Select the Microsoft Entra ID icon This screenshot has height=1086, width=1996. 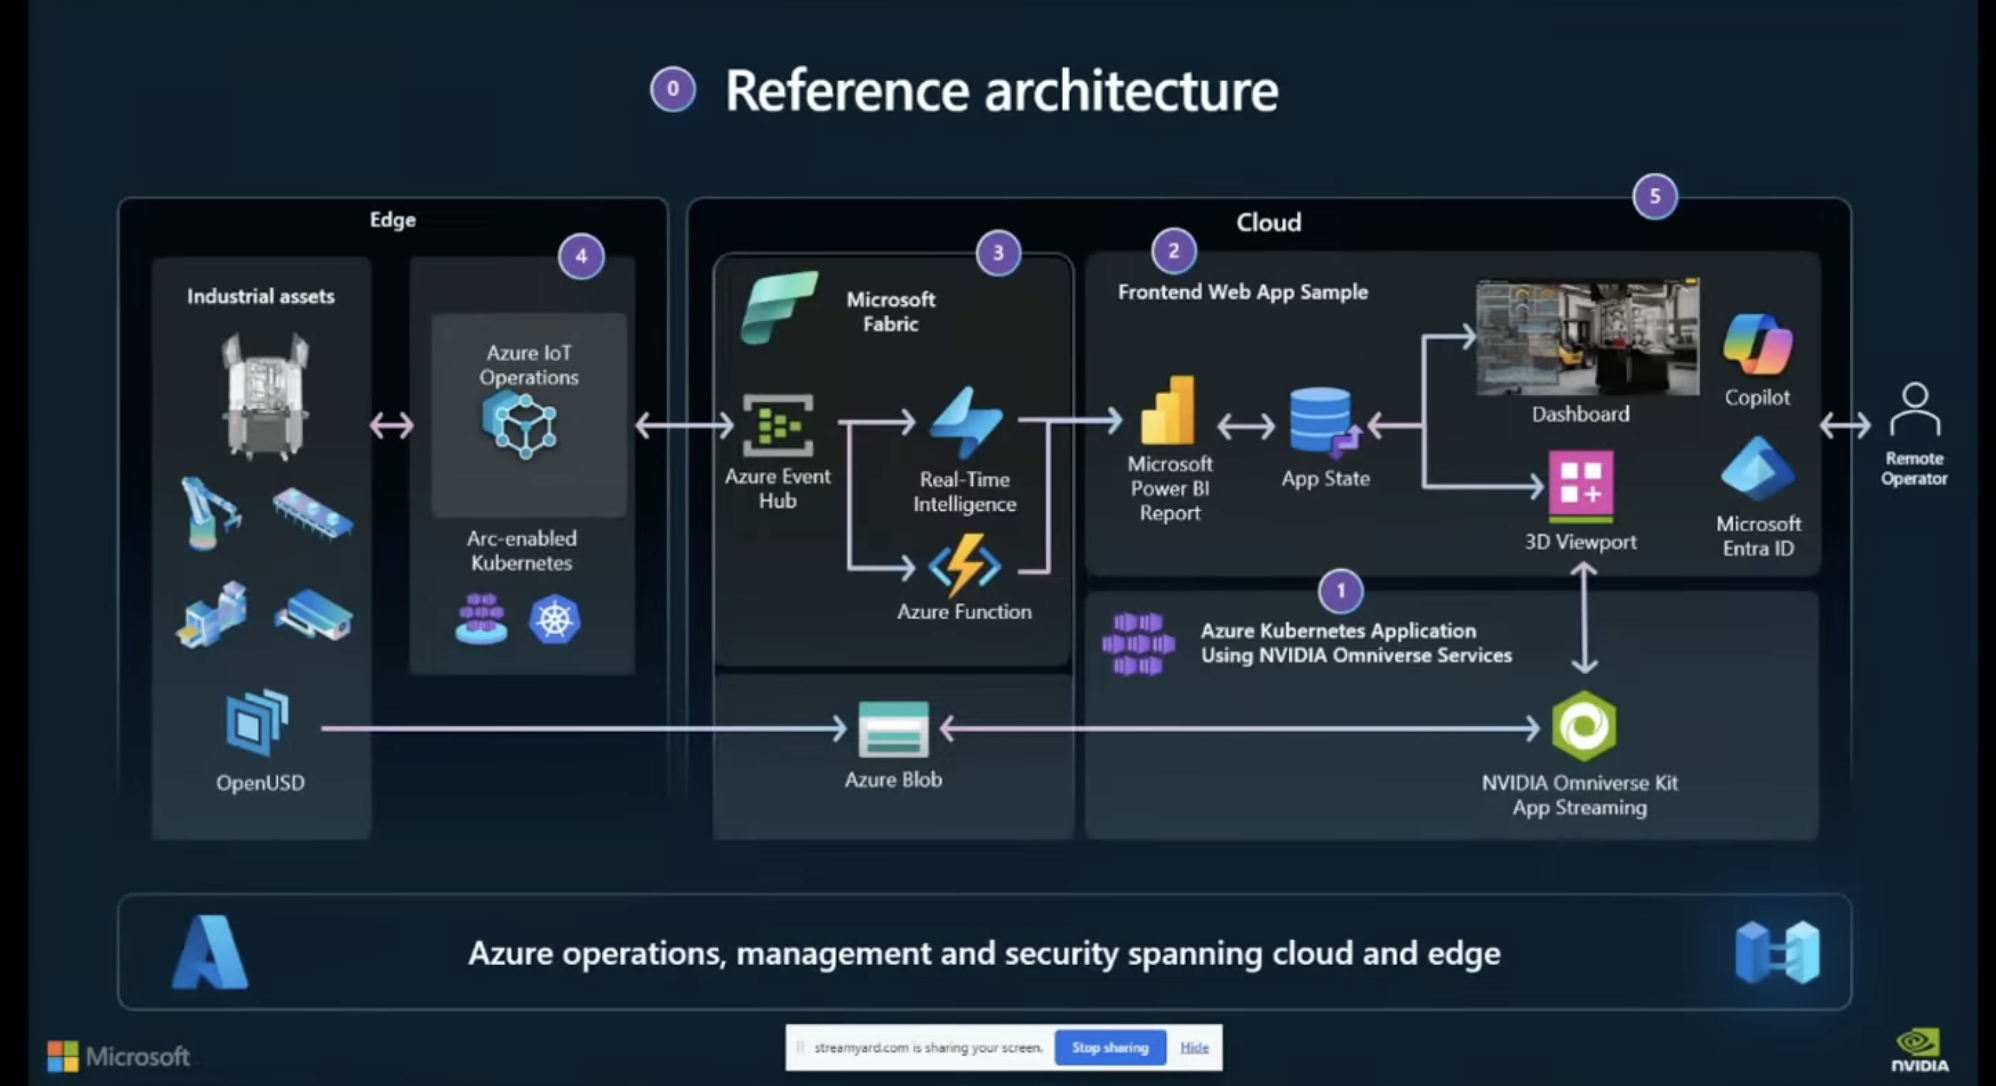(1757, 468)
